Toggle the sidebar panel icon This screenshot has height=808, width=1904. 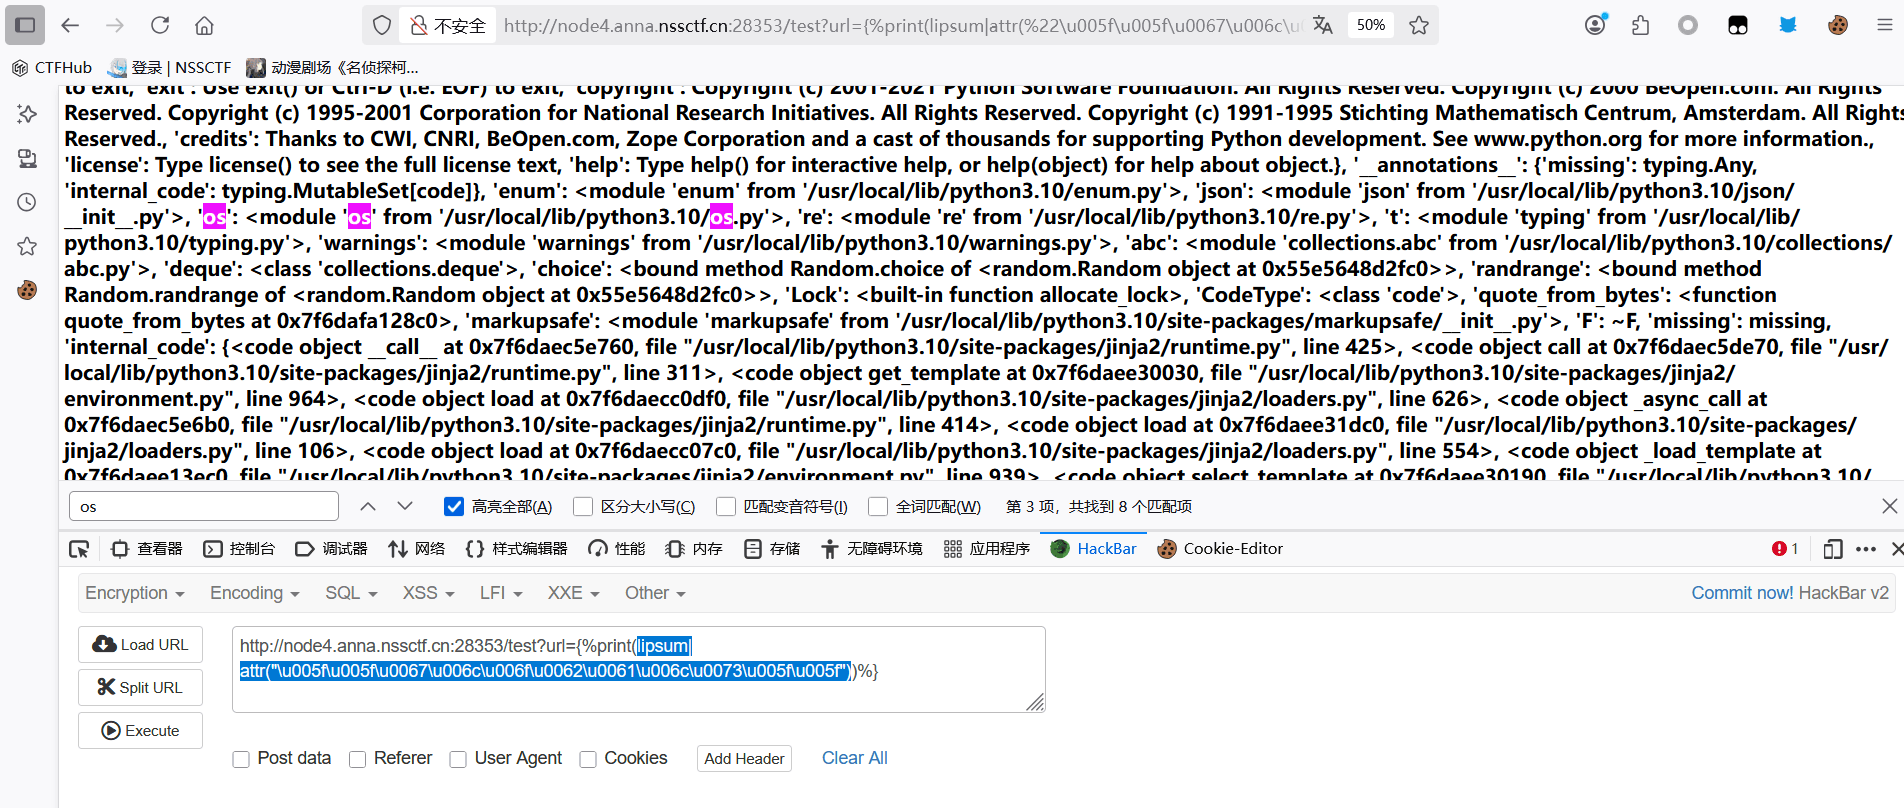[x=25, y=25]
